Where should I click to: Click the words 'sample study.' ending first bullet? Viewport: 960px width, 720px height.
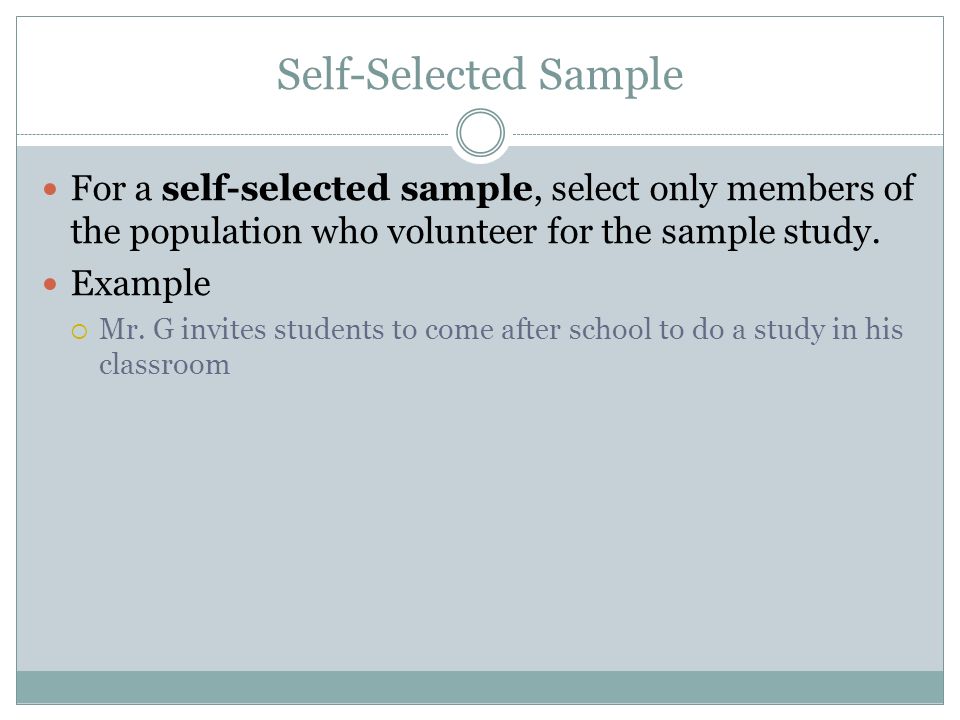(x=770, y=233)
